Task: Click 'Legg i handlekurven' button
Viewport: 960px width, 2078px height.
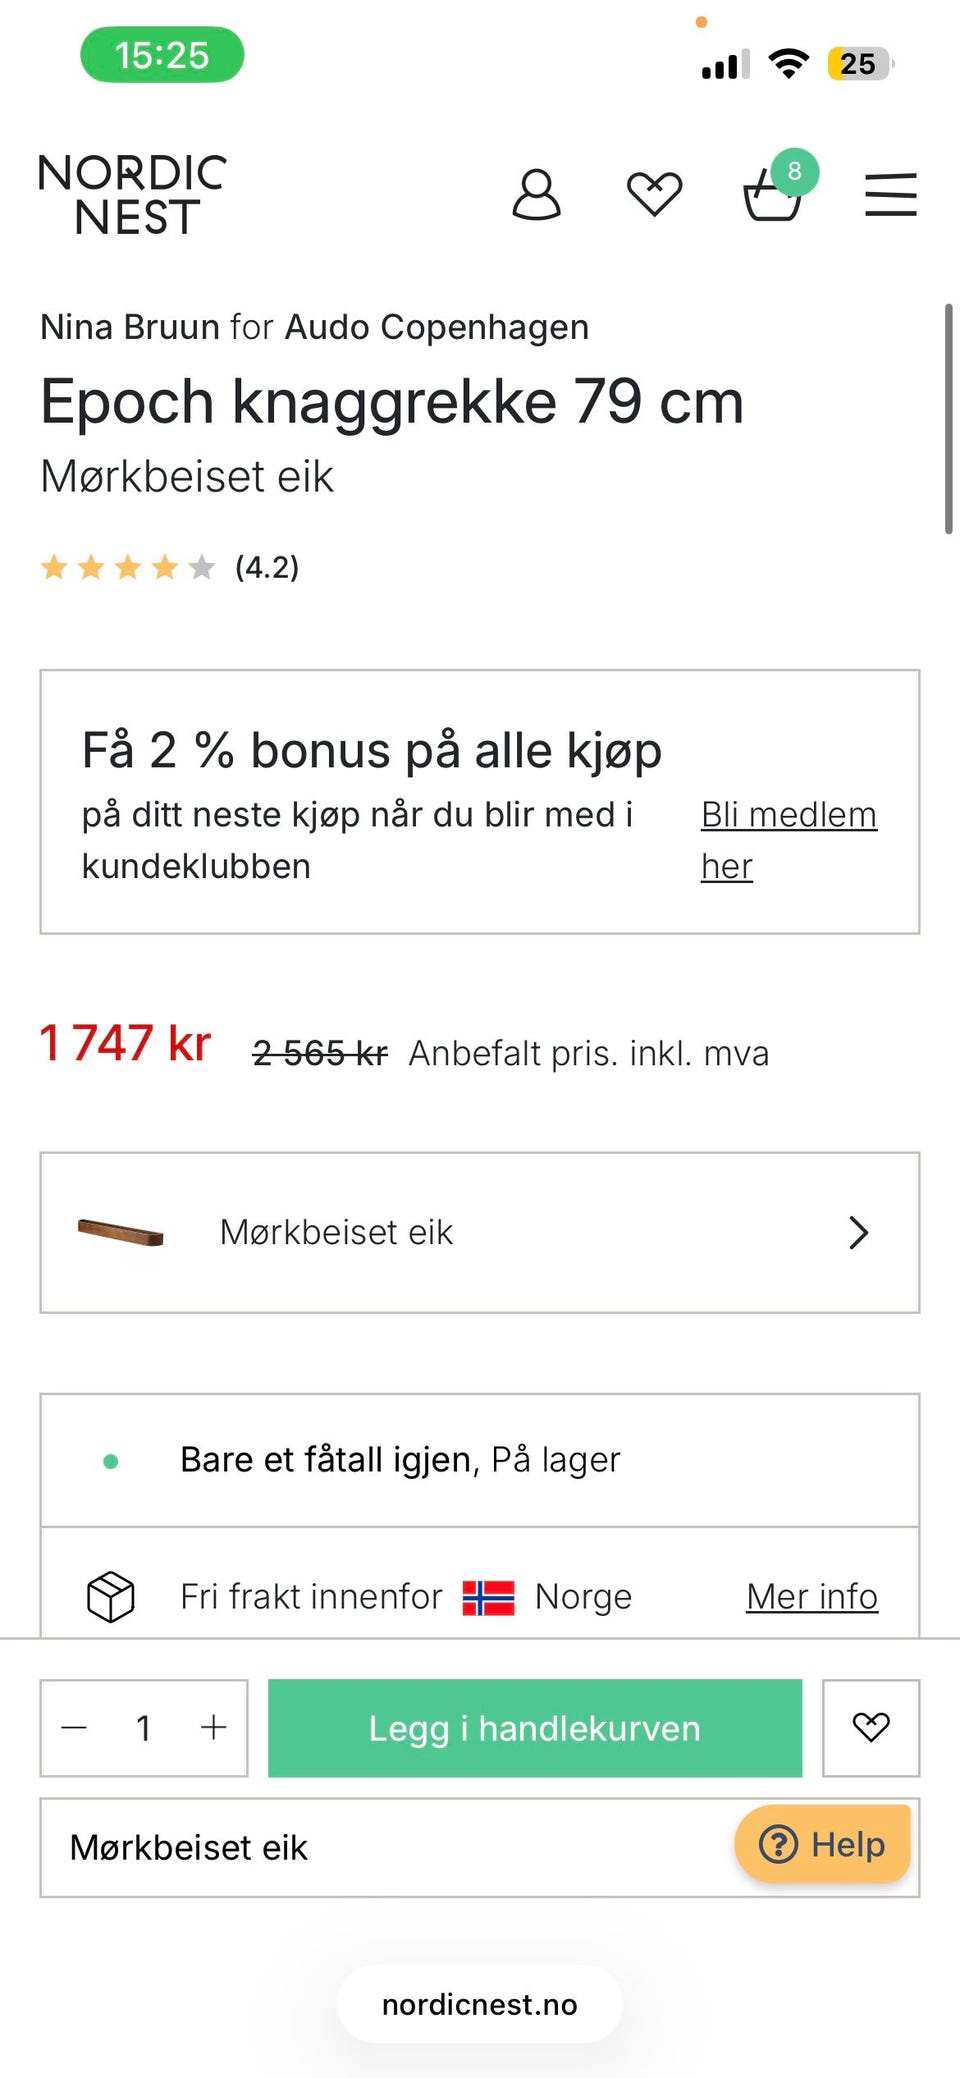Action: pos(535,1727)
